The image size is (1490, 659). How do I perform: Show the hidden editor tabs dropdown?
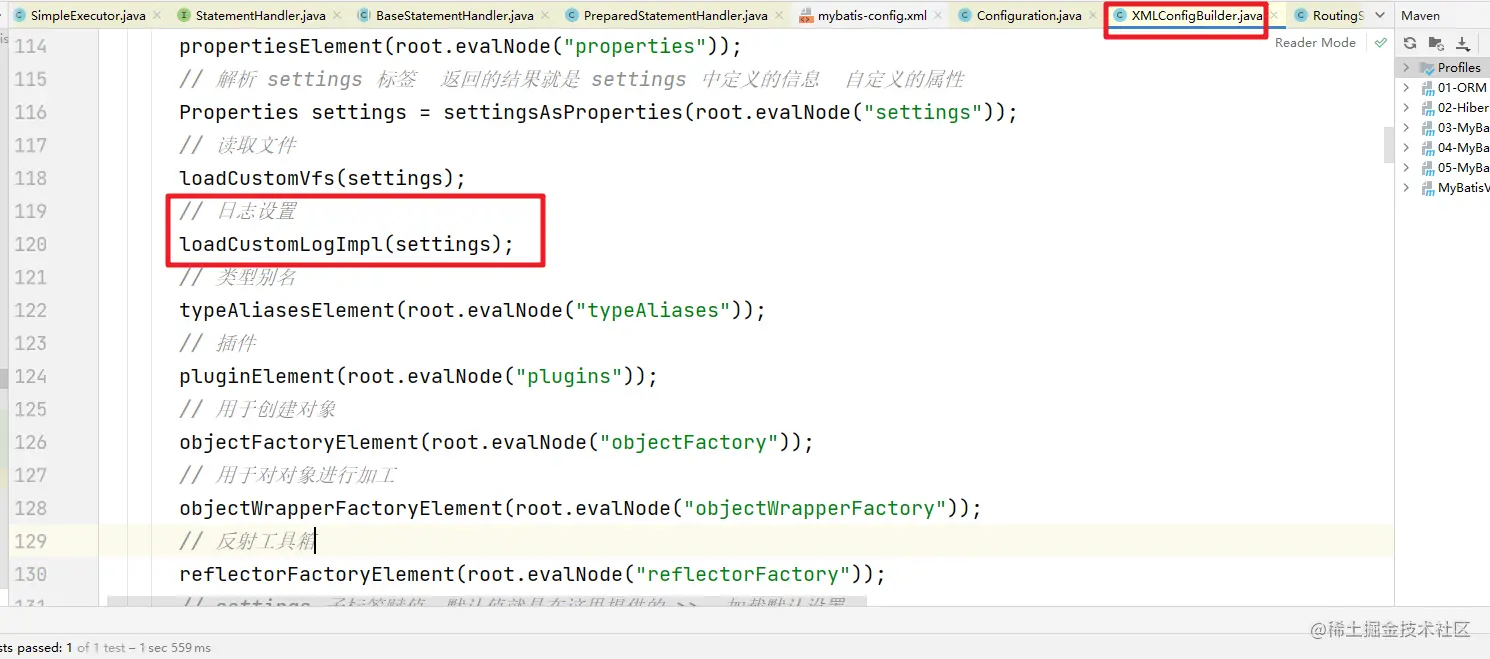click(x=1379, y=16)
